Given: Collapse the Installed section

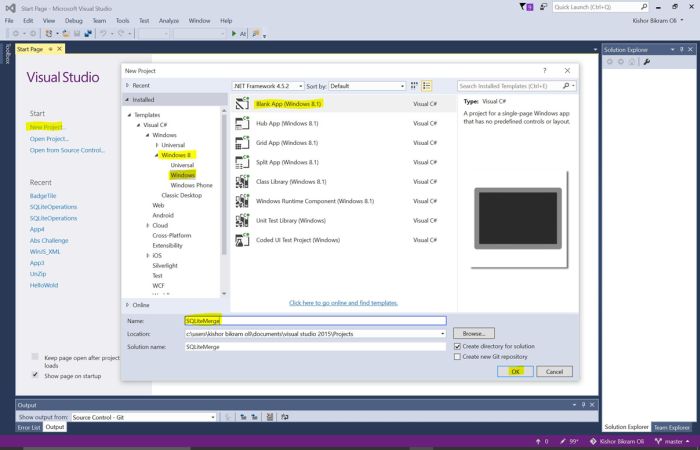Looking at the screenshot, I should pos(127,100).
